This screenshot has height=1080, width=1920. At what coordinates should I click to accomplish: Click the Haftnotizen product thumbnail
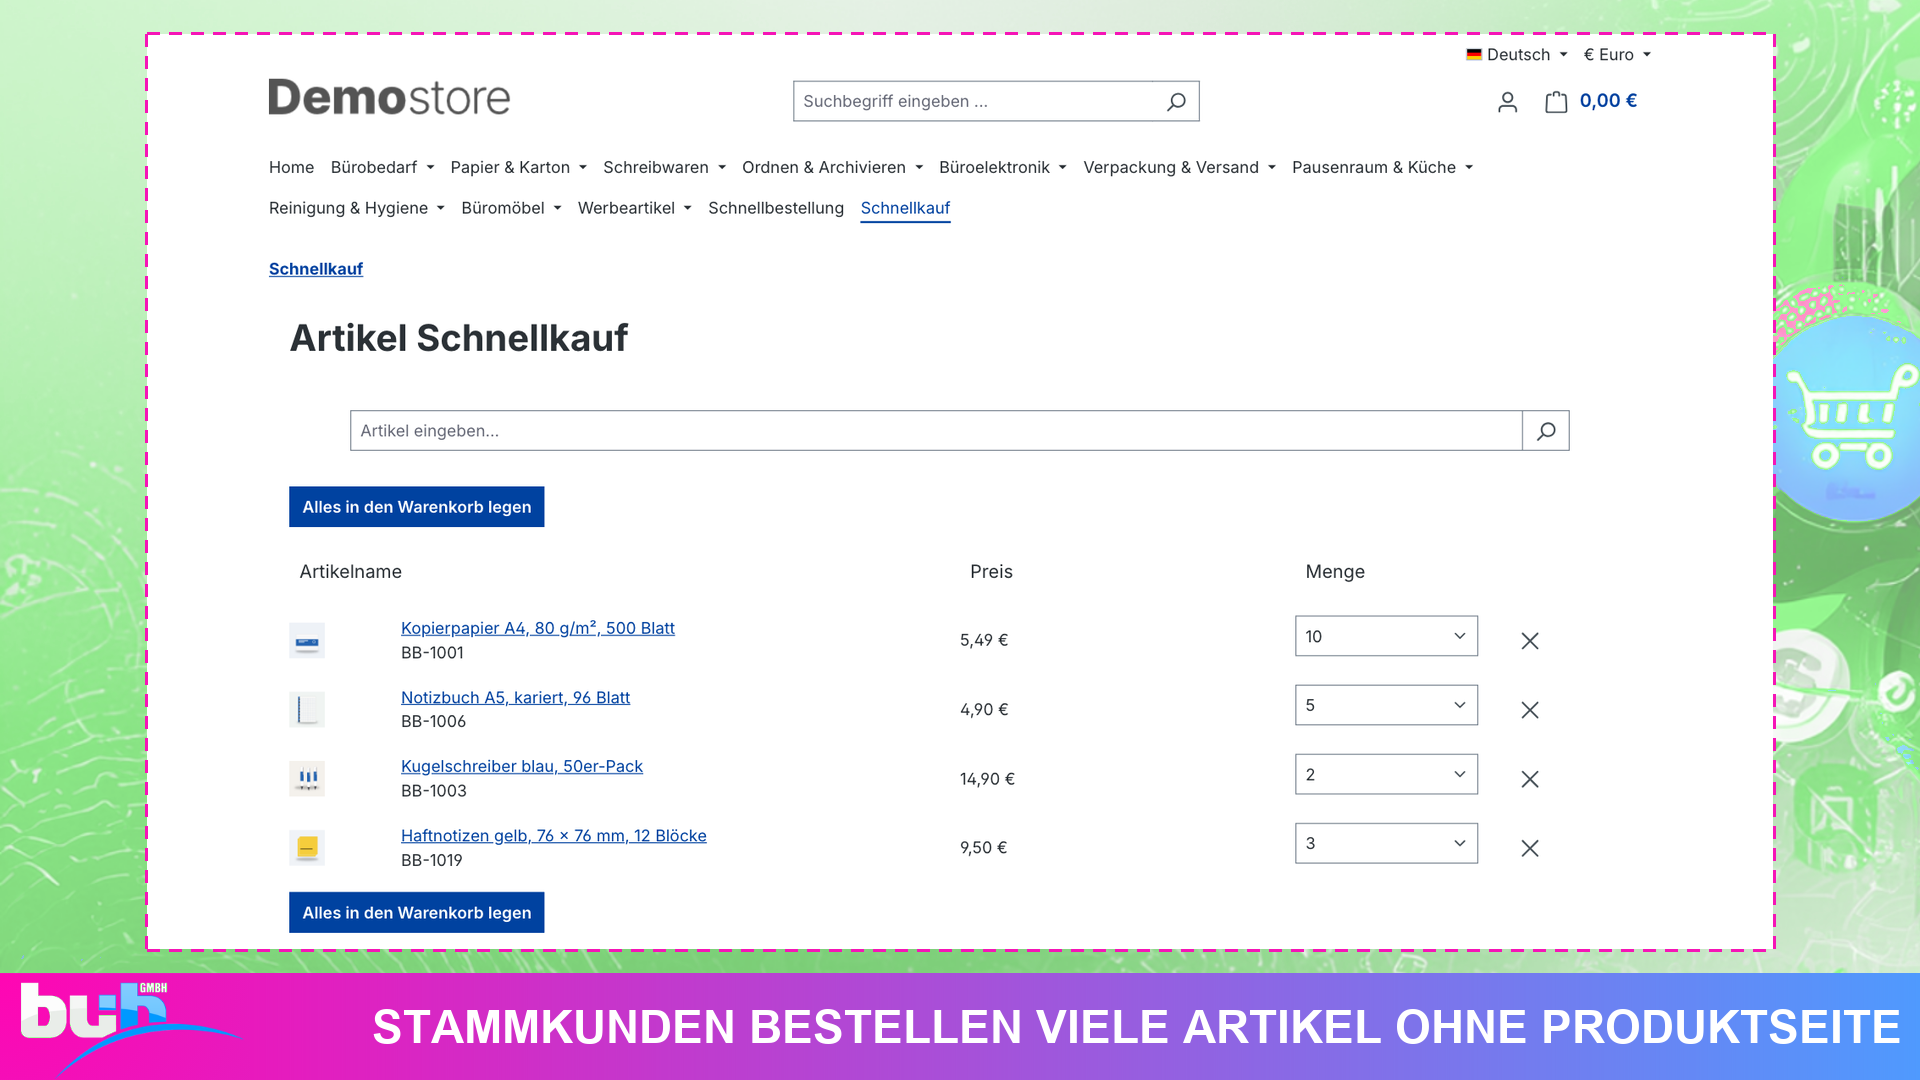(x=307, y=848)
